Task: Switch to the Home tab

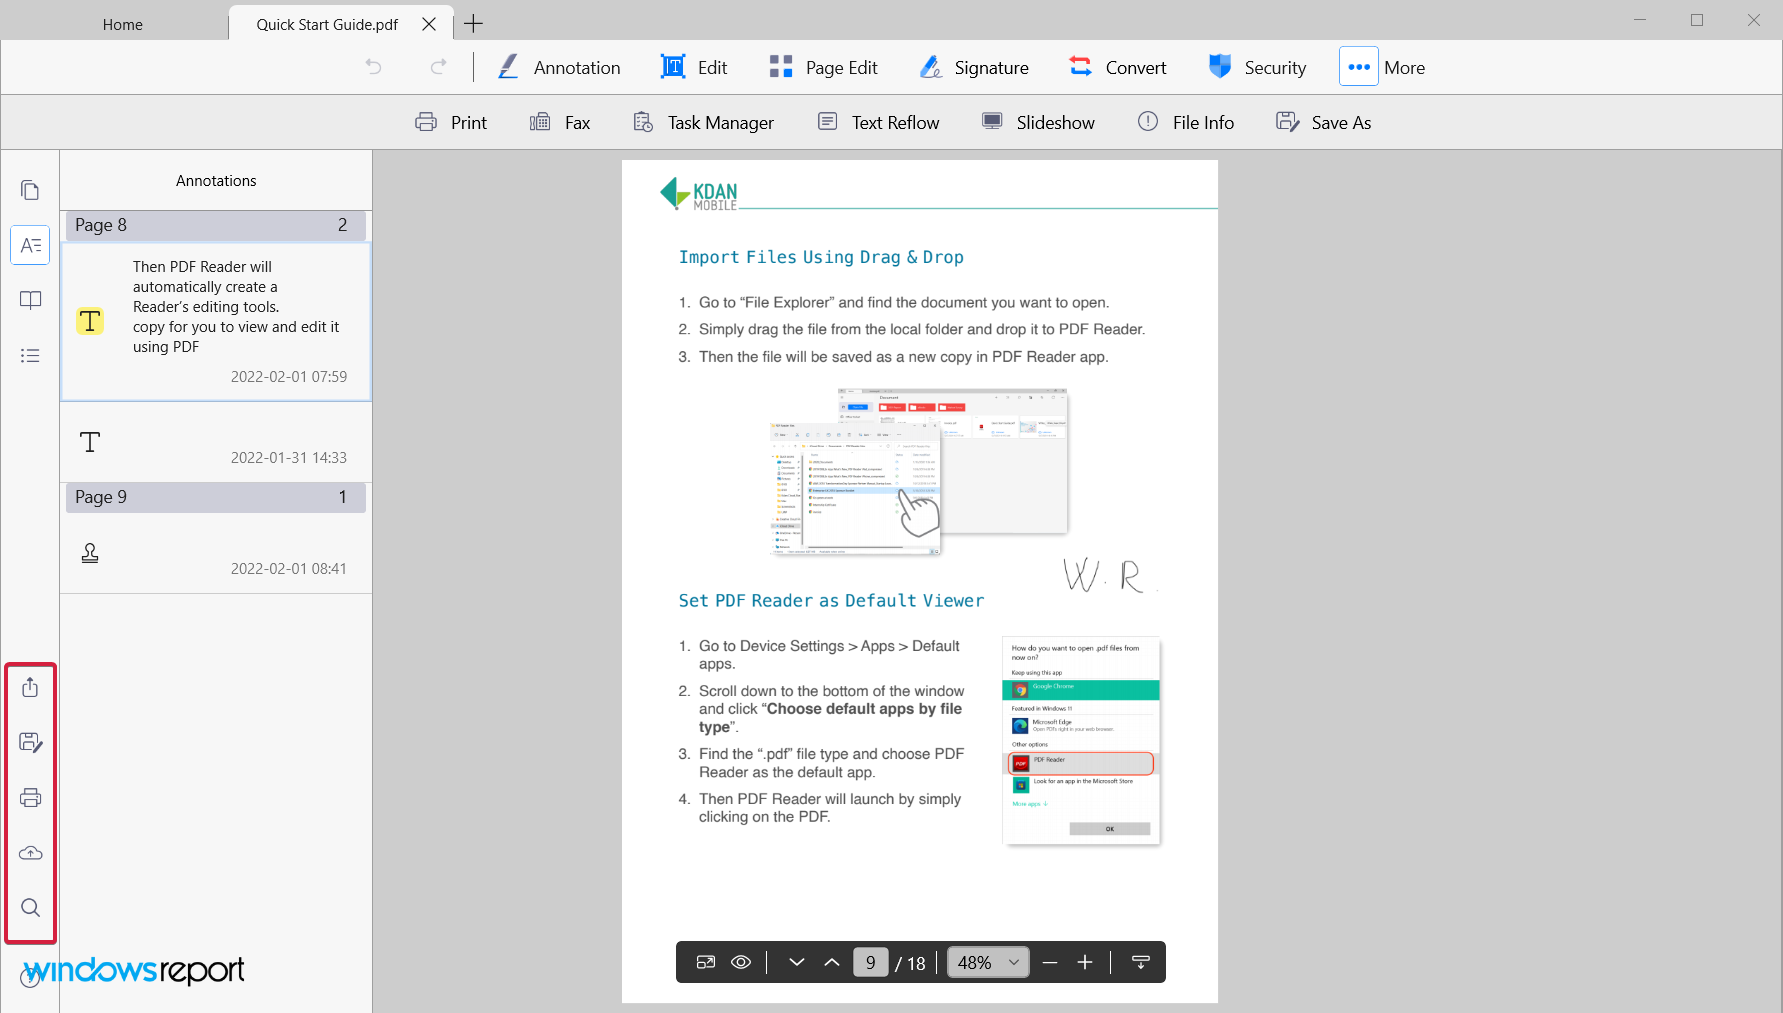Action: (x=123, y=24)
